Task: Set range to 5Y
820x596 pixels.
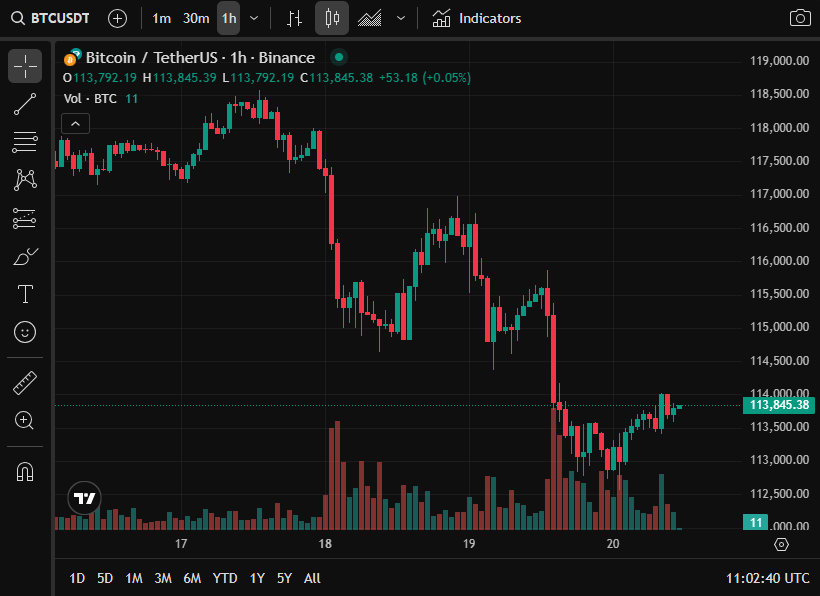Action: click(284, 578)
